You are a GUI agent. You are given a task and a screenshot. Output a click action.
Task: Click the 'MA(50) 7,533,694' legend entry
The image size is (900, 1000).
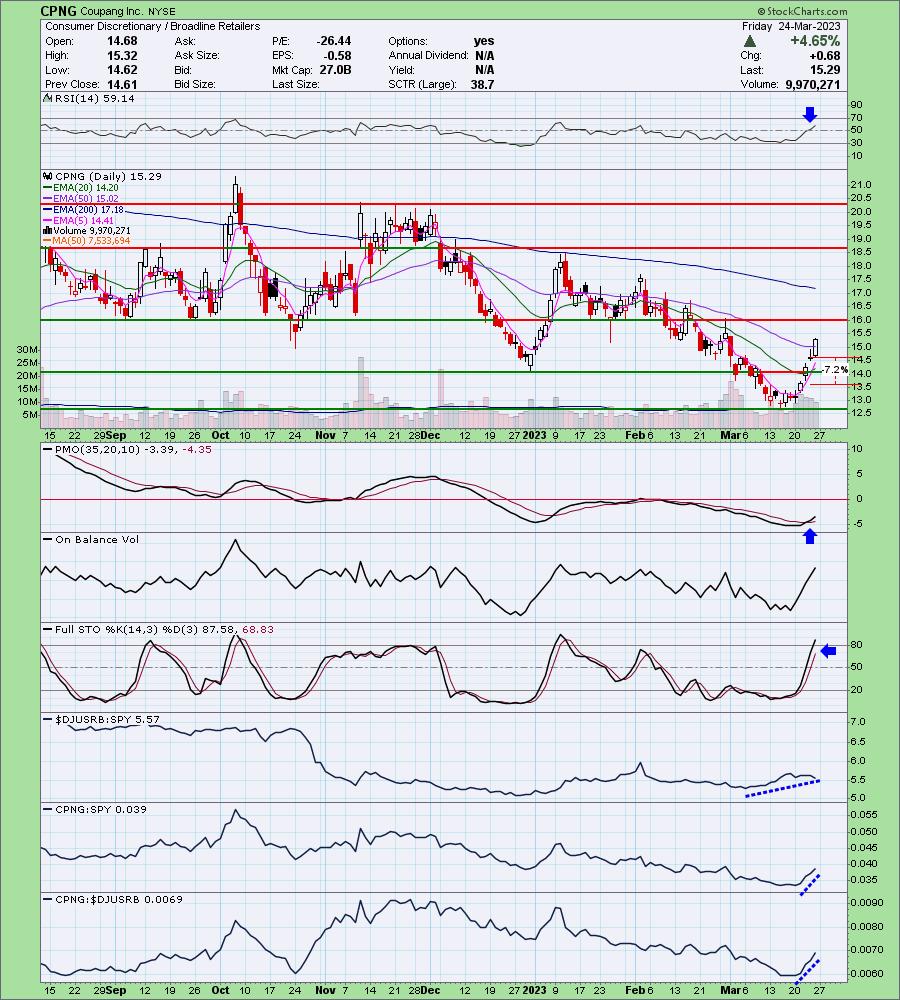[x=91, y=240]
